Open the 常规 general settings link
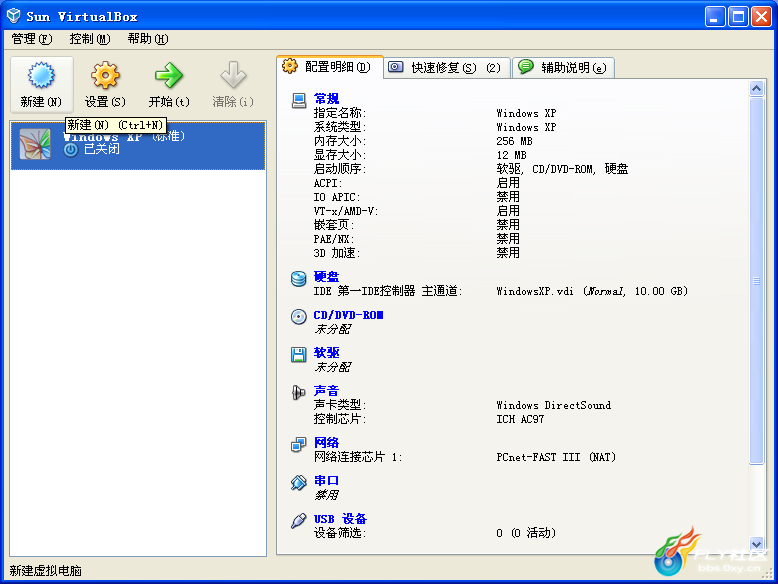The image size is (778, 584). (x=326, y=99)
